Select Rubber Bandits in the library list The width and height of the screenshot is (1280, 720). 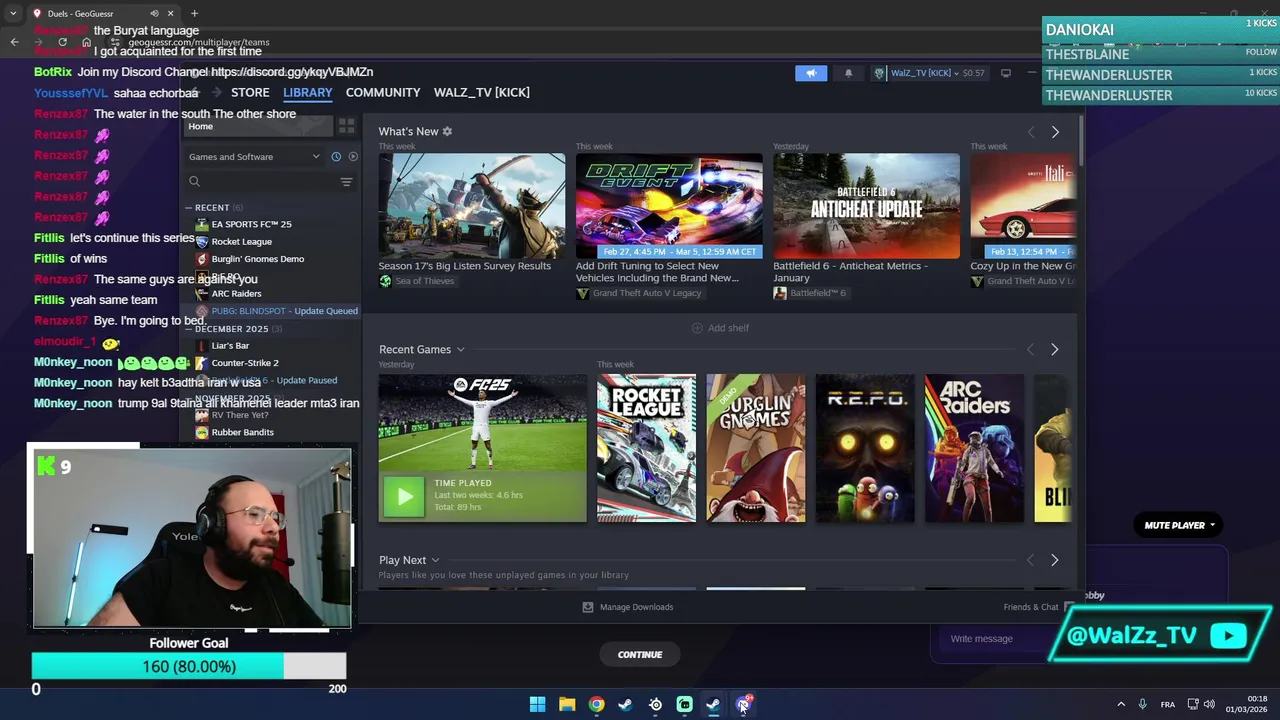click(x=242, y=432)
